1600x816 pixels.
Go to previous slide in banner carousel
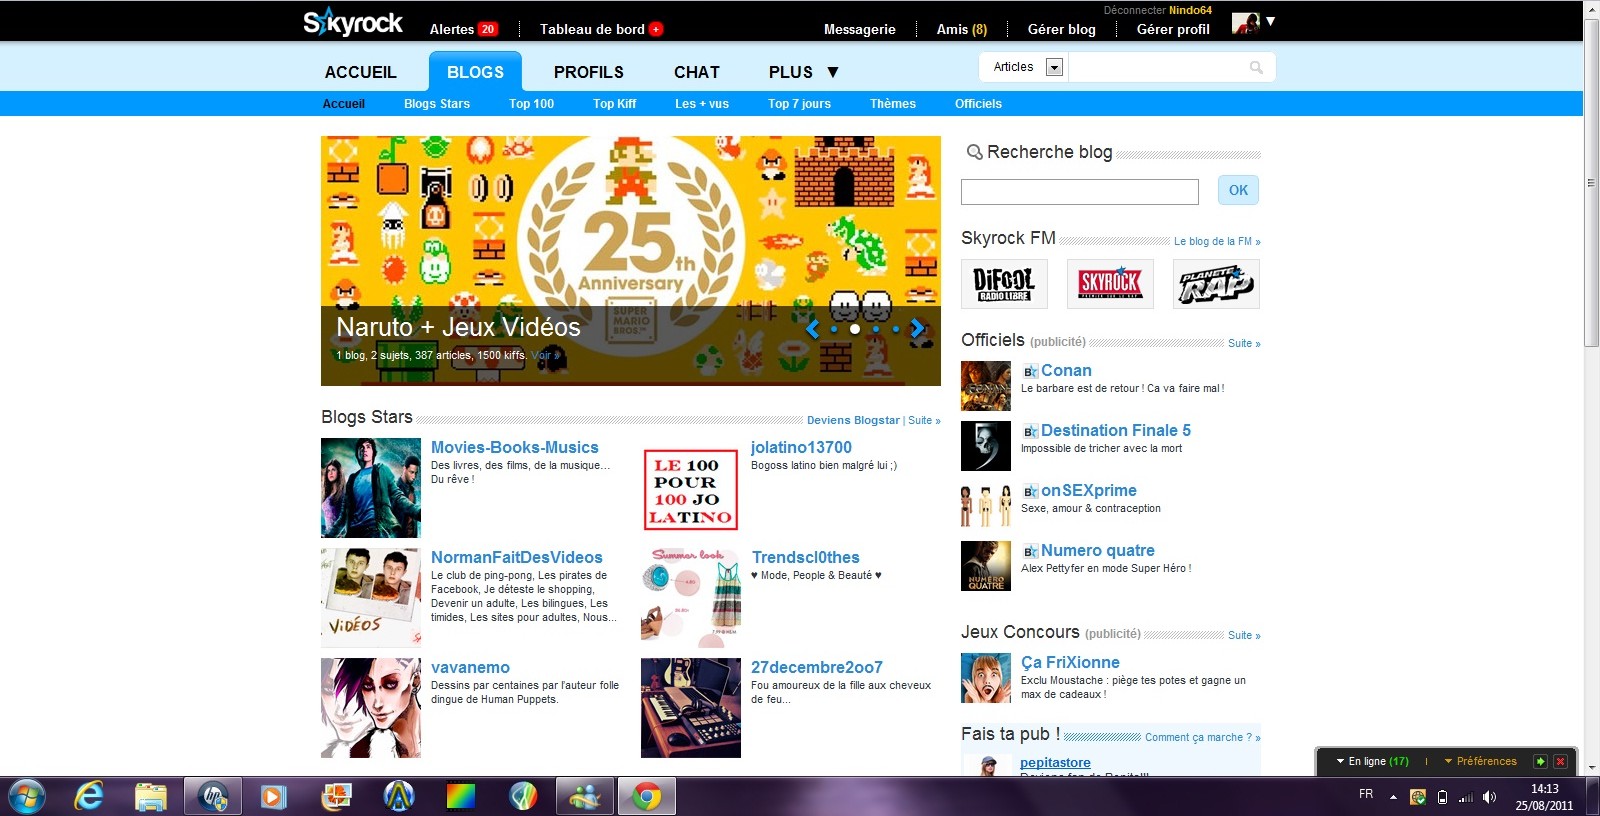click(x=812, y=328)
